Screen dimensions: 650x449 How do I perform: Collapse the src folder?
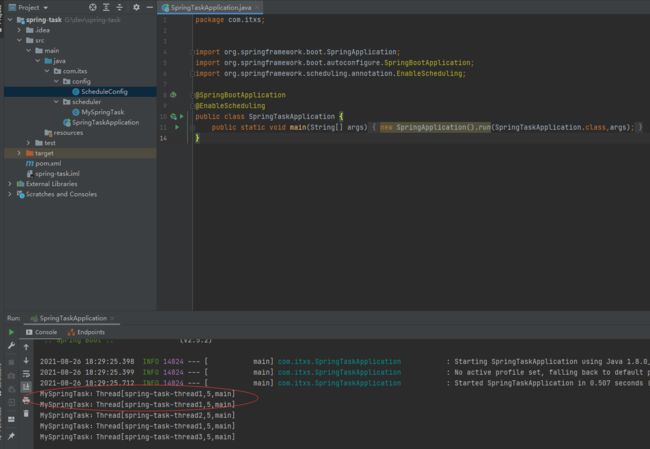click(19, 40)
